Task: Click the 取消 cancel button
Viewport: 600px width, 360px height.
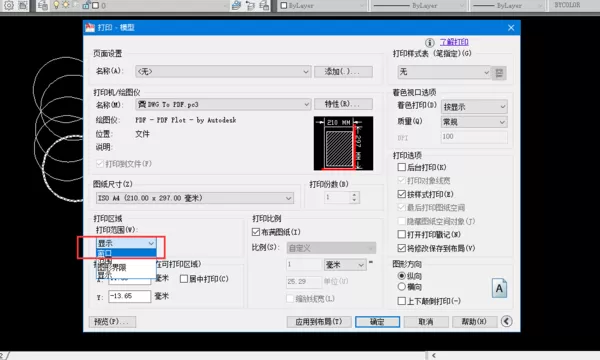Action: pyautogui.click(x=426, y=322)
